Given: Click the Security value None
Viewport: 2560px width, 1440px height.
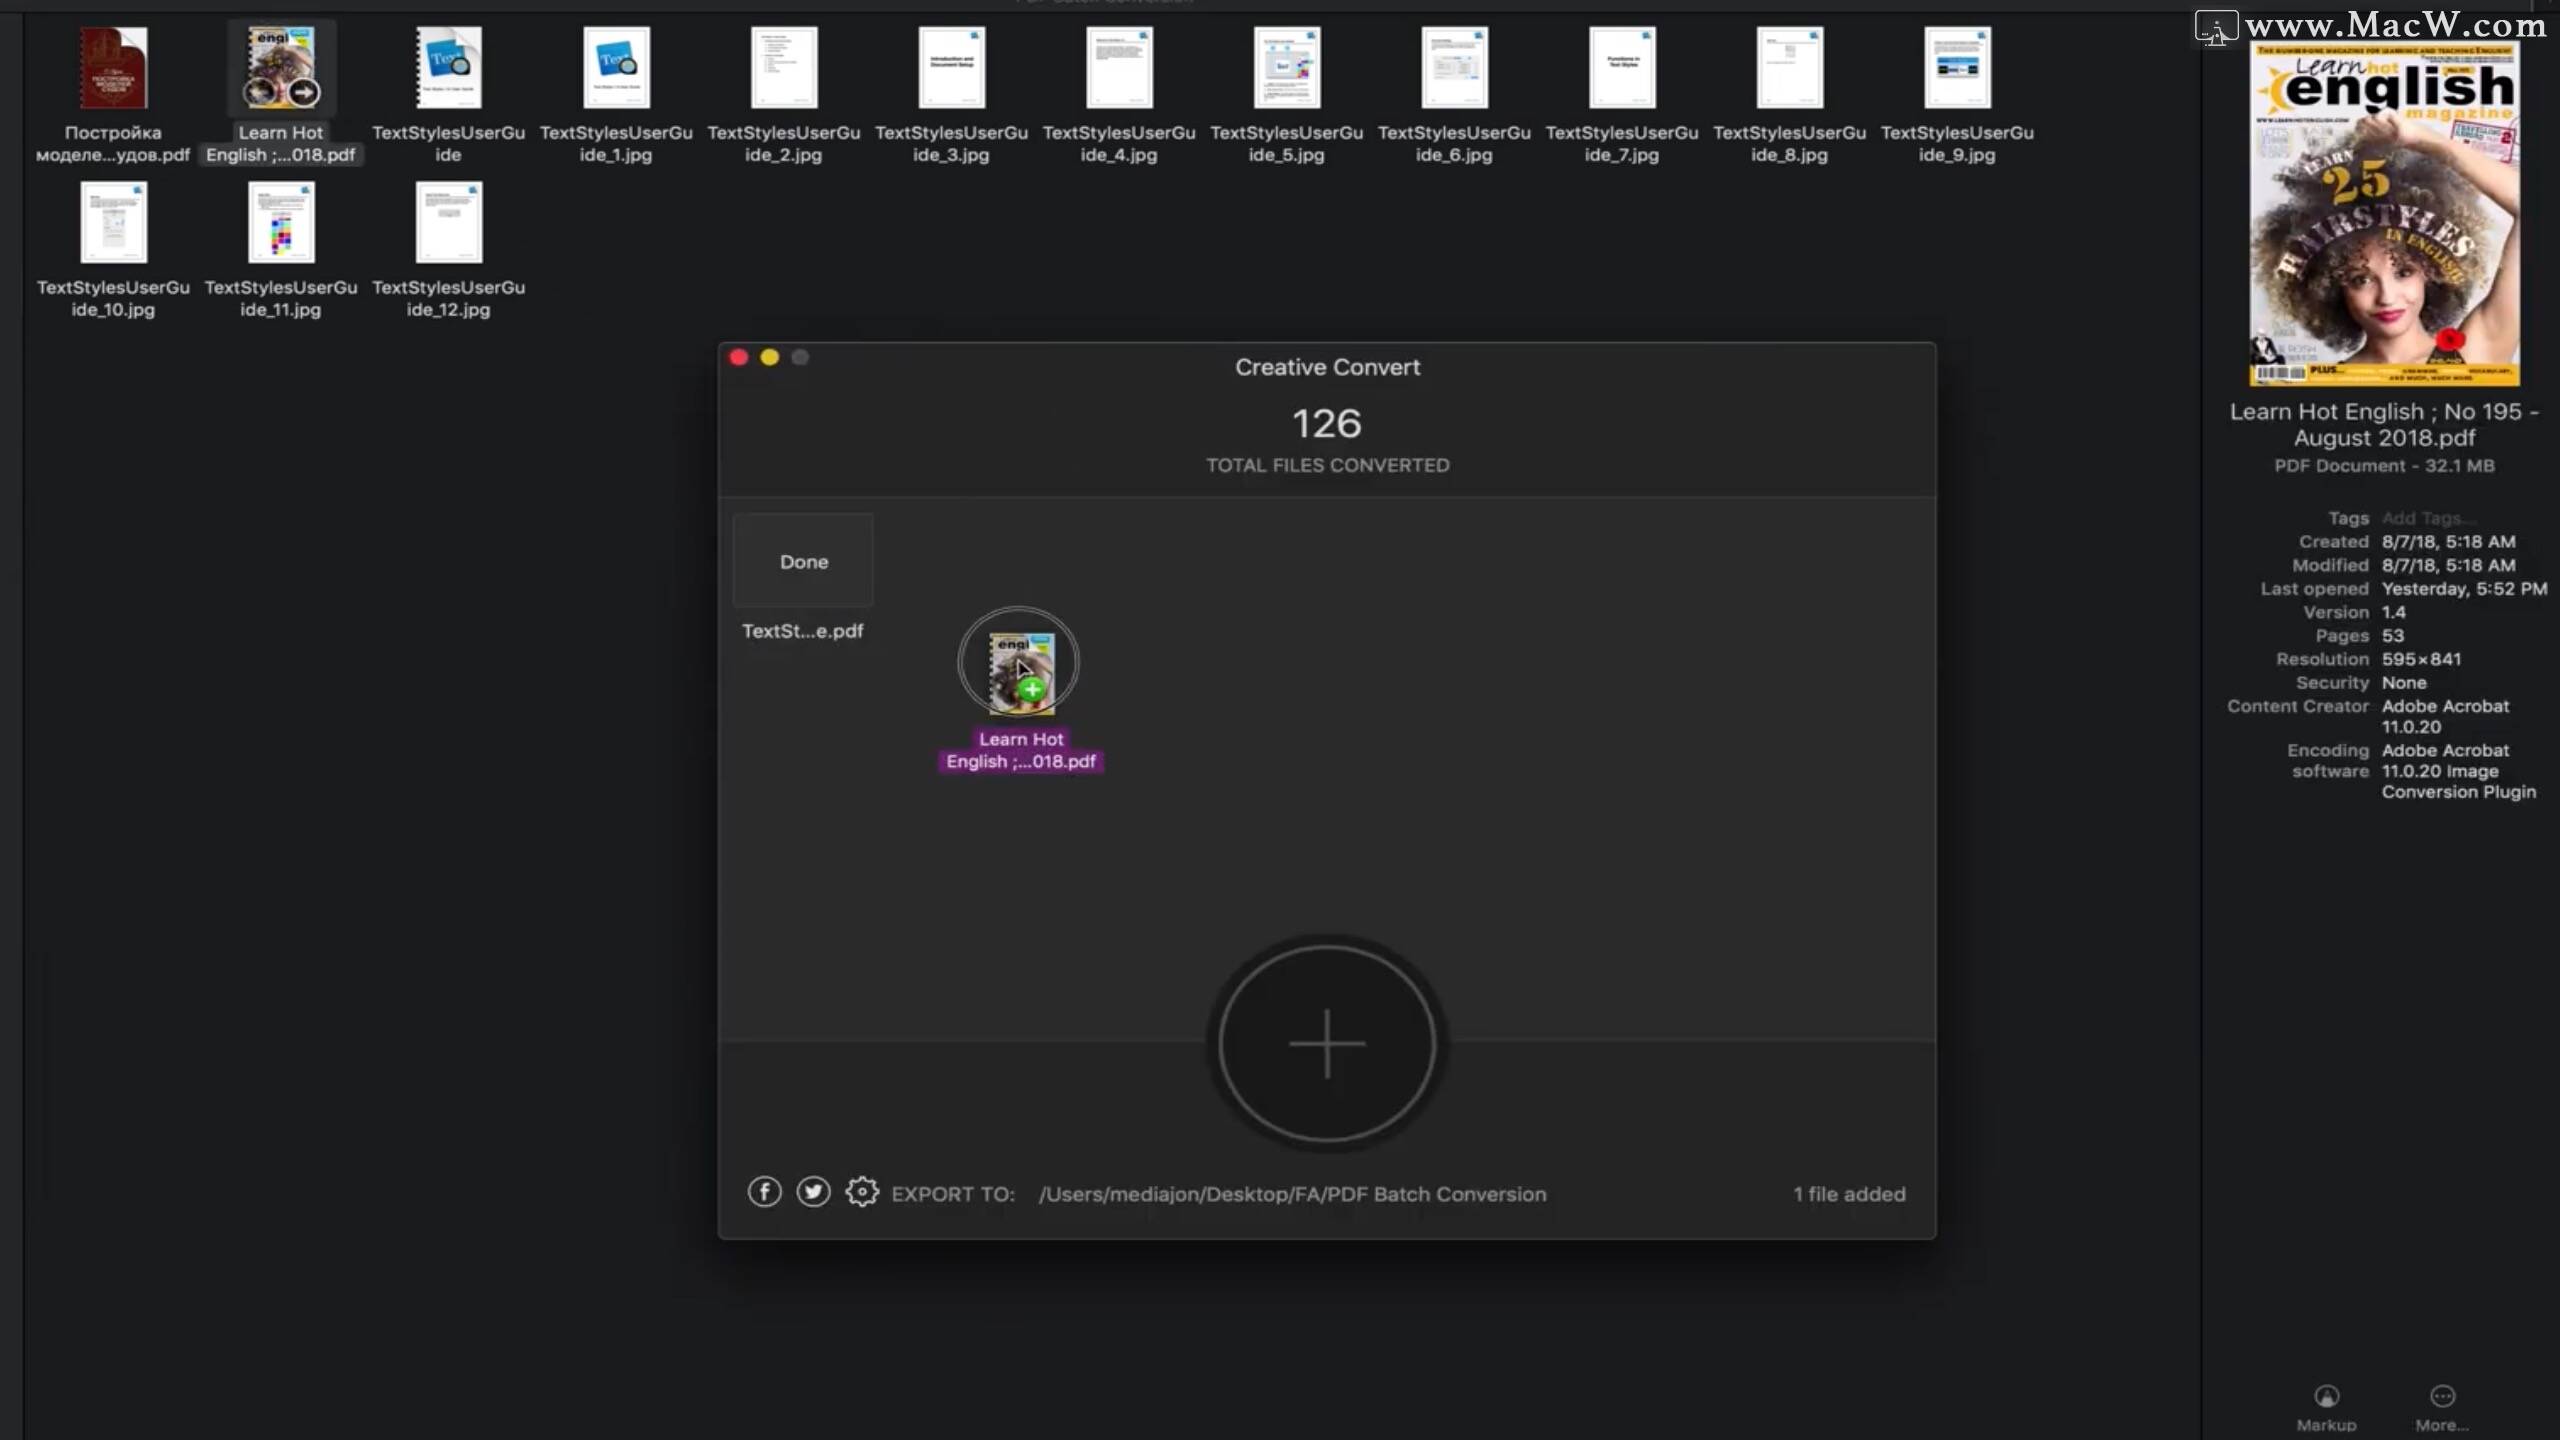Looking at the screenshot, I should (x=2404, y=683).
